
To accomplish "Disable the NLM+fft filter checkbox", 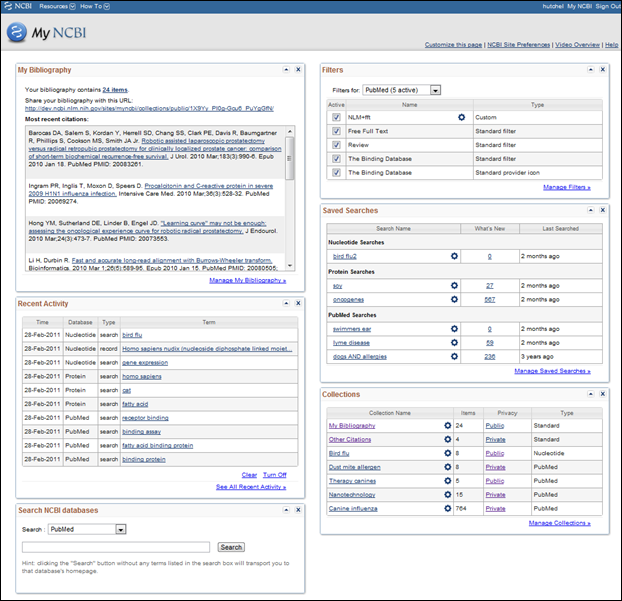I will [x=336, y=117].
